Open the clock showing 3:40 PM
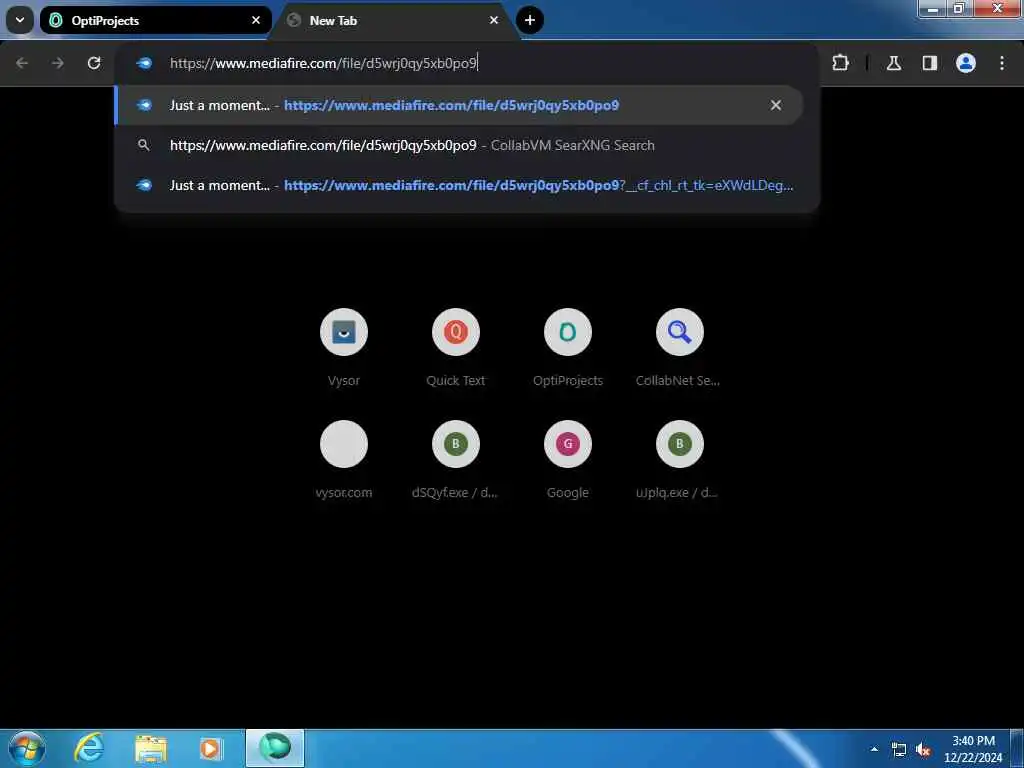 click(973, 749)
